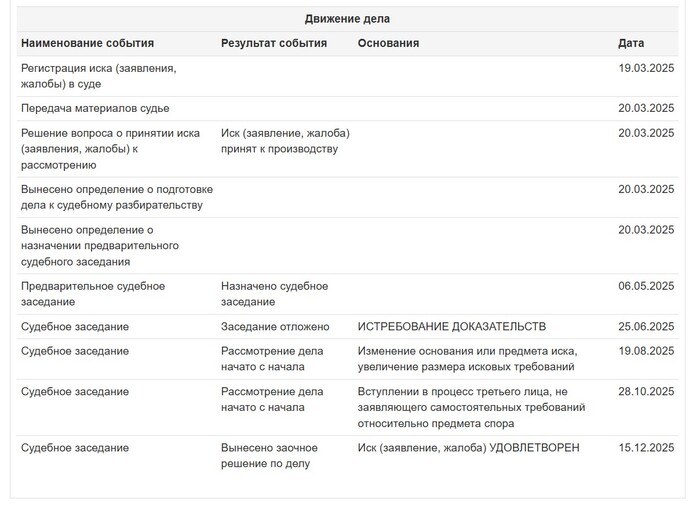Select the "назначении предварительного судебного заседания" event
Image resolution: width=700 pixels, height=510 pixels.
pos(100,246)
